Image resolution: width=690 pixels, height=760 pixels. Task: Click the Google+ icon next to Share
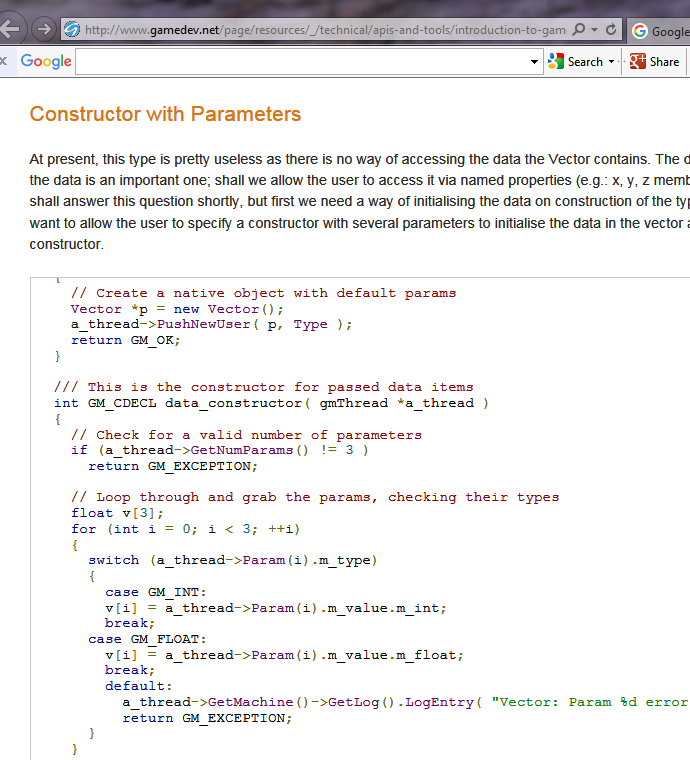coord(637,62)
